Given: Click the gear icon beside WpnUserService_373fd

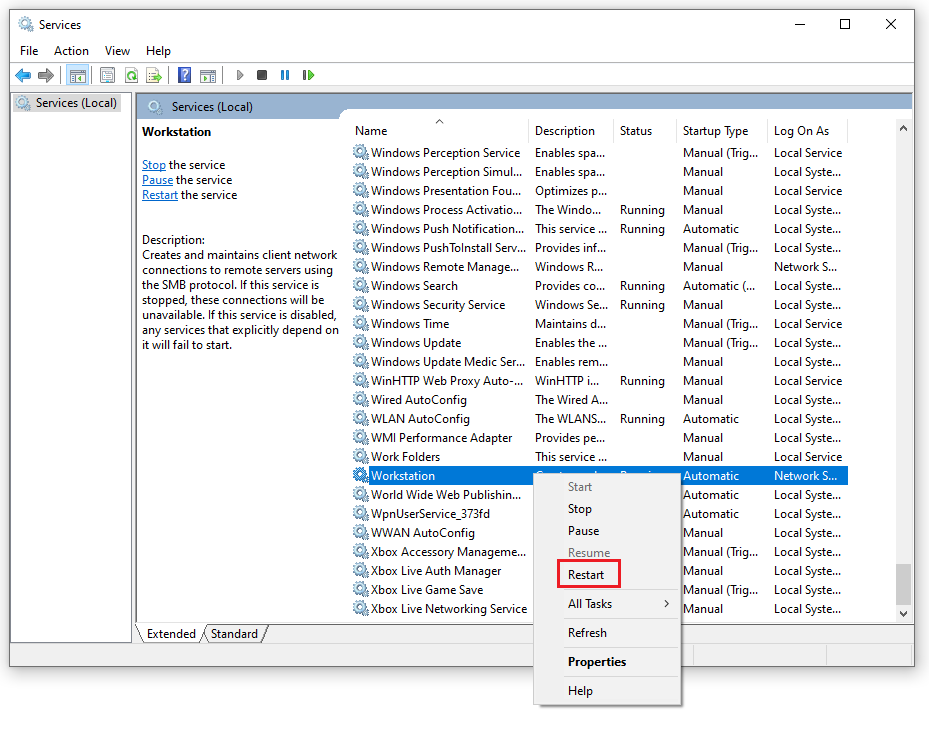Looking at the screenshot, I should click(x=361, y=514).
